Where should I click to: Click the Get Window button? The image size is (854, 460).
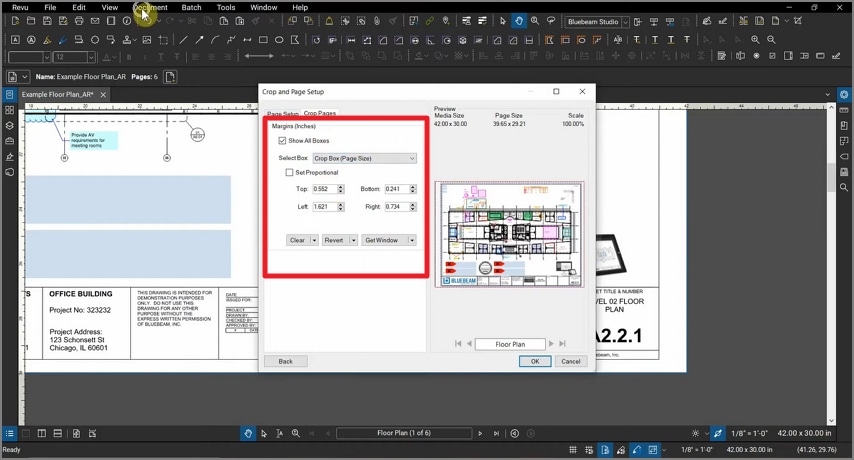click(x=381, y=240)
